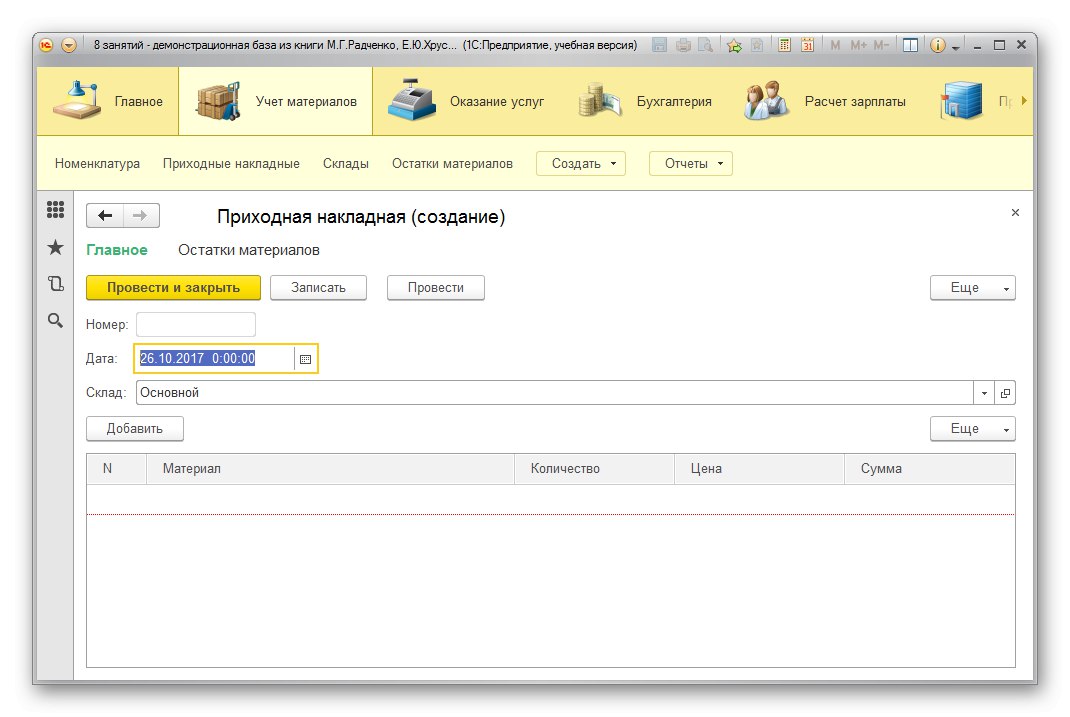Click the Добавить button

pyautogui.click(x=134, y=429)
